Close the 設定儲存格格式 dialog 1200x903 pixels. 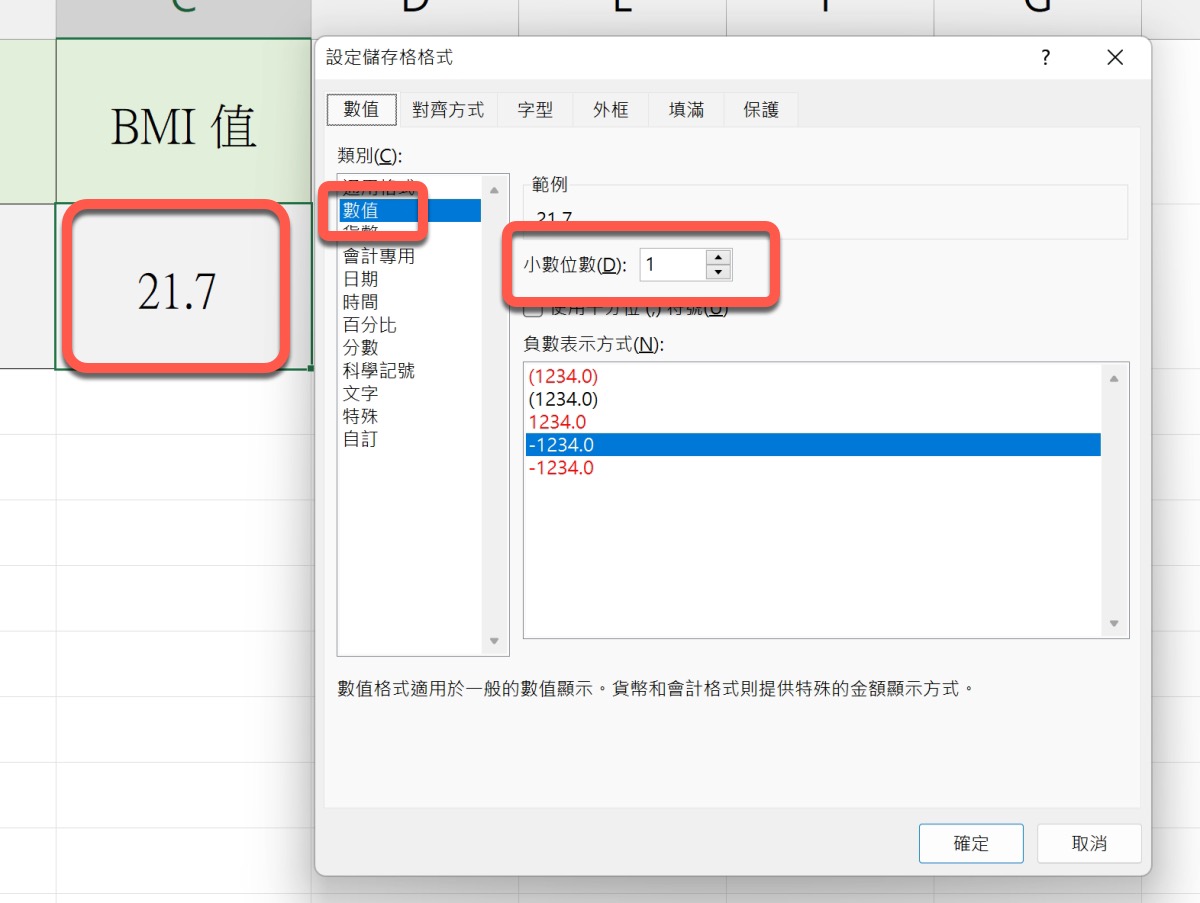[x=1115, y=58]
